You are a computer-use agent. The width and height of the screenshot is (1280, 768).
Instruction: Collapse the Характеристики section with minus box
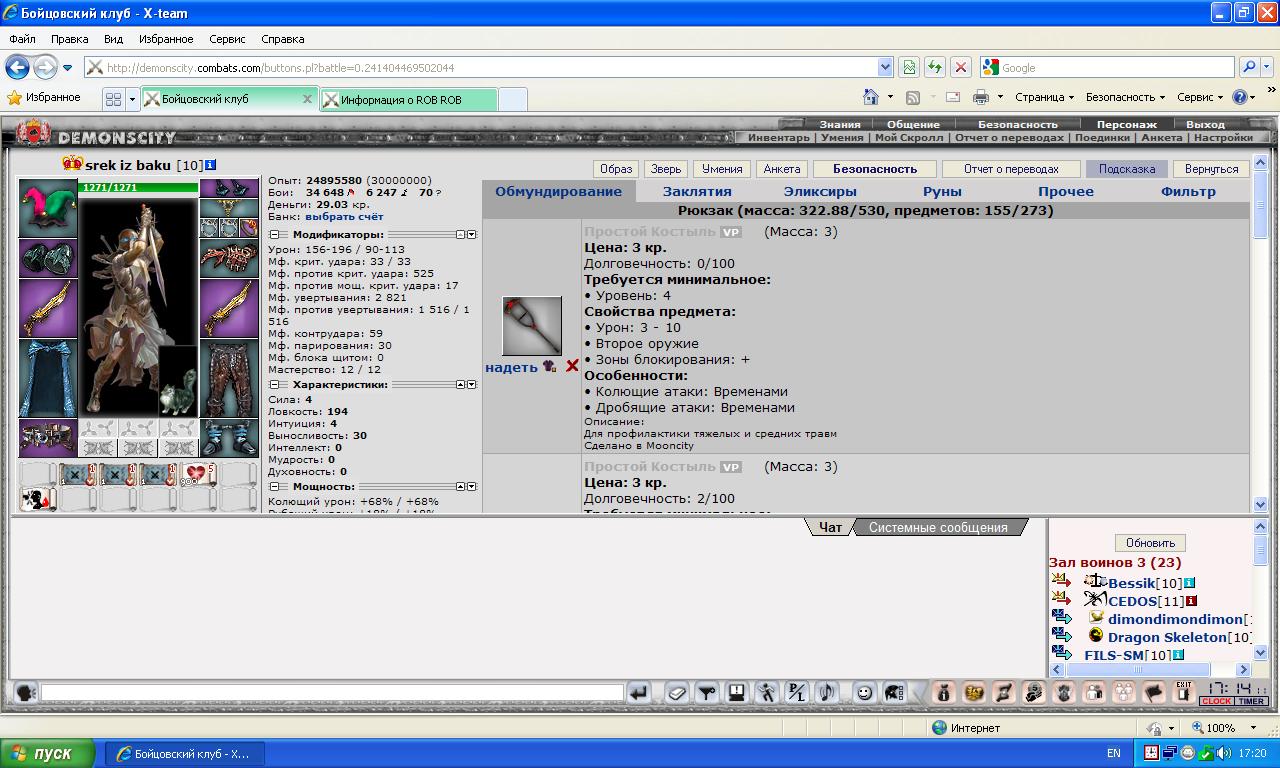(273, 384)
